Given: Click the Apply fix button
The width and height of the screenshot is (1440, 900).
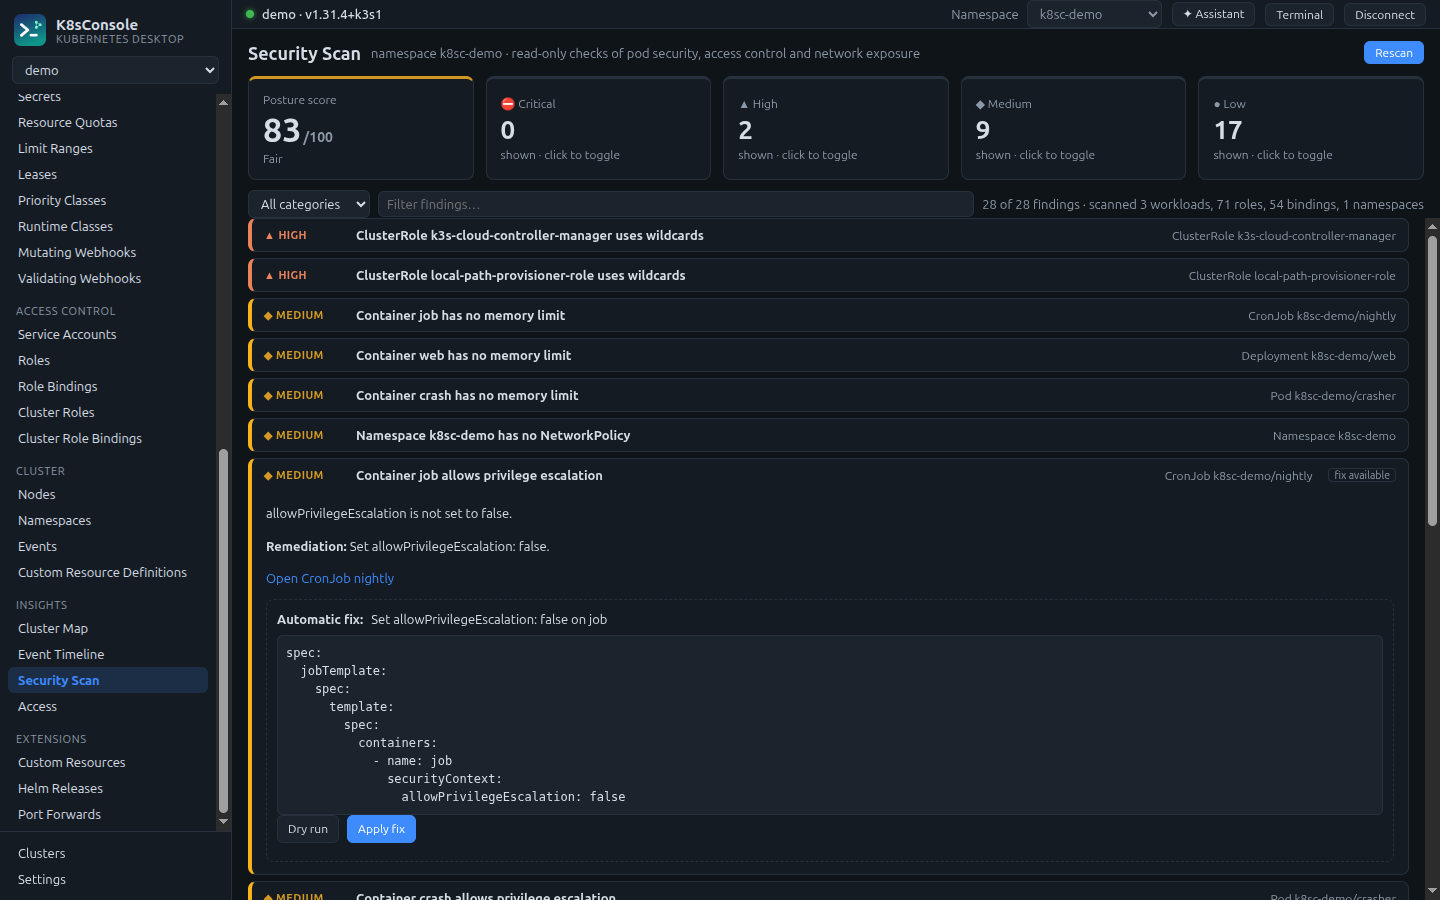Looking at the screenshot, I should [x=381, y=829].
